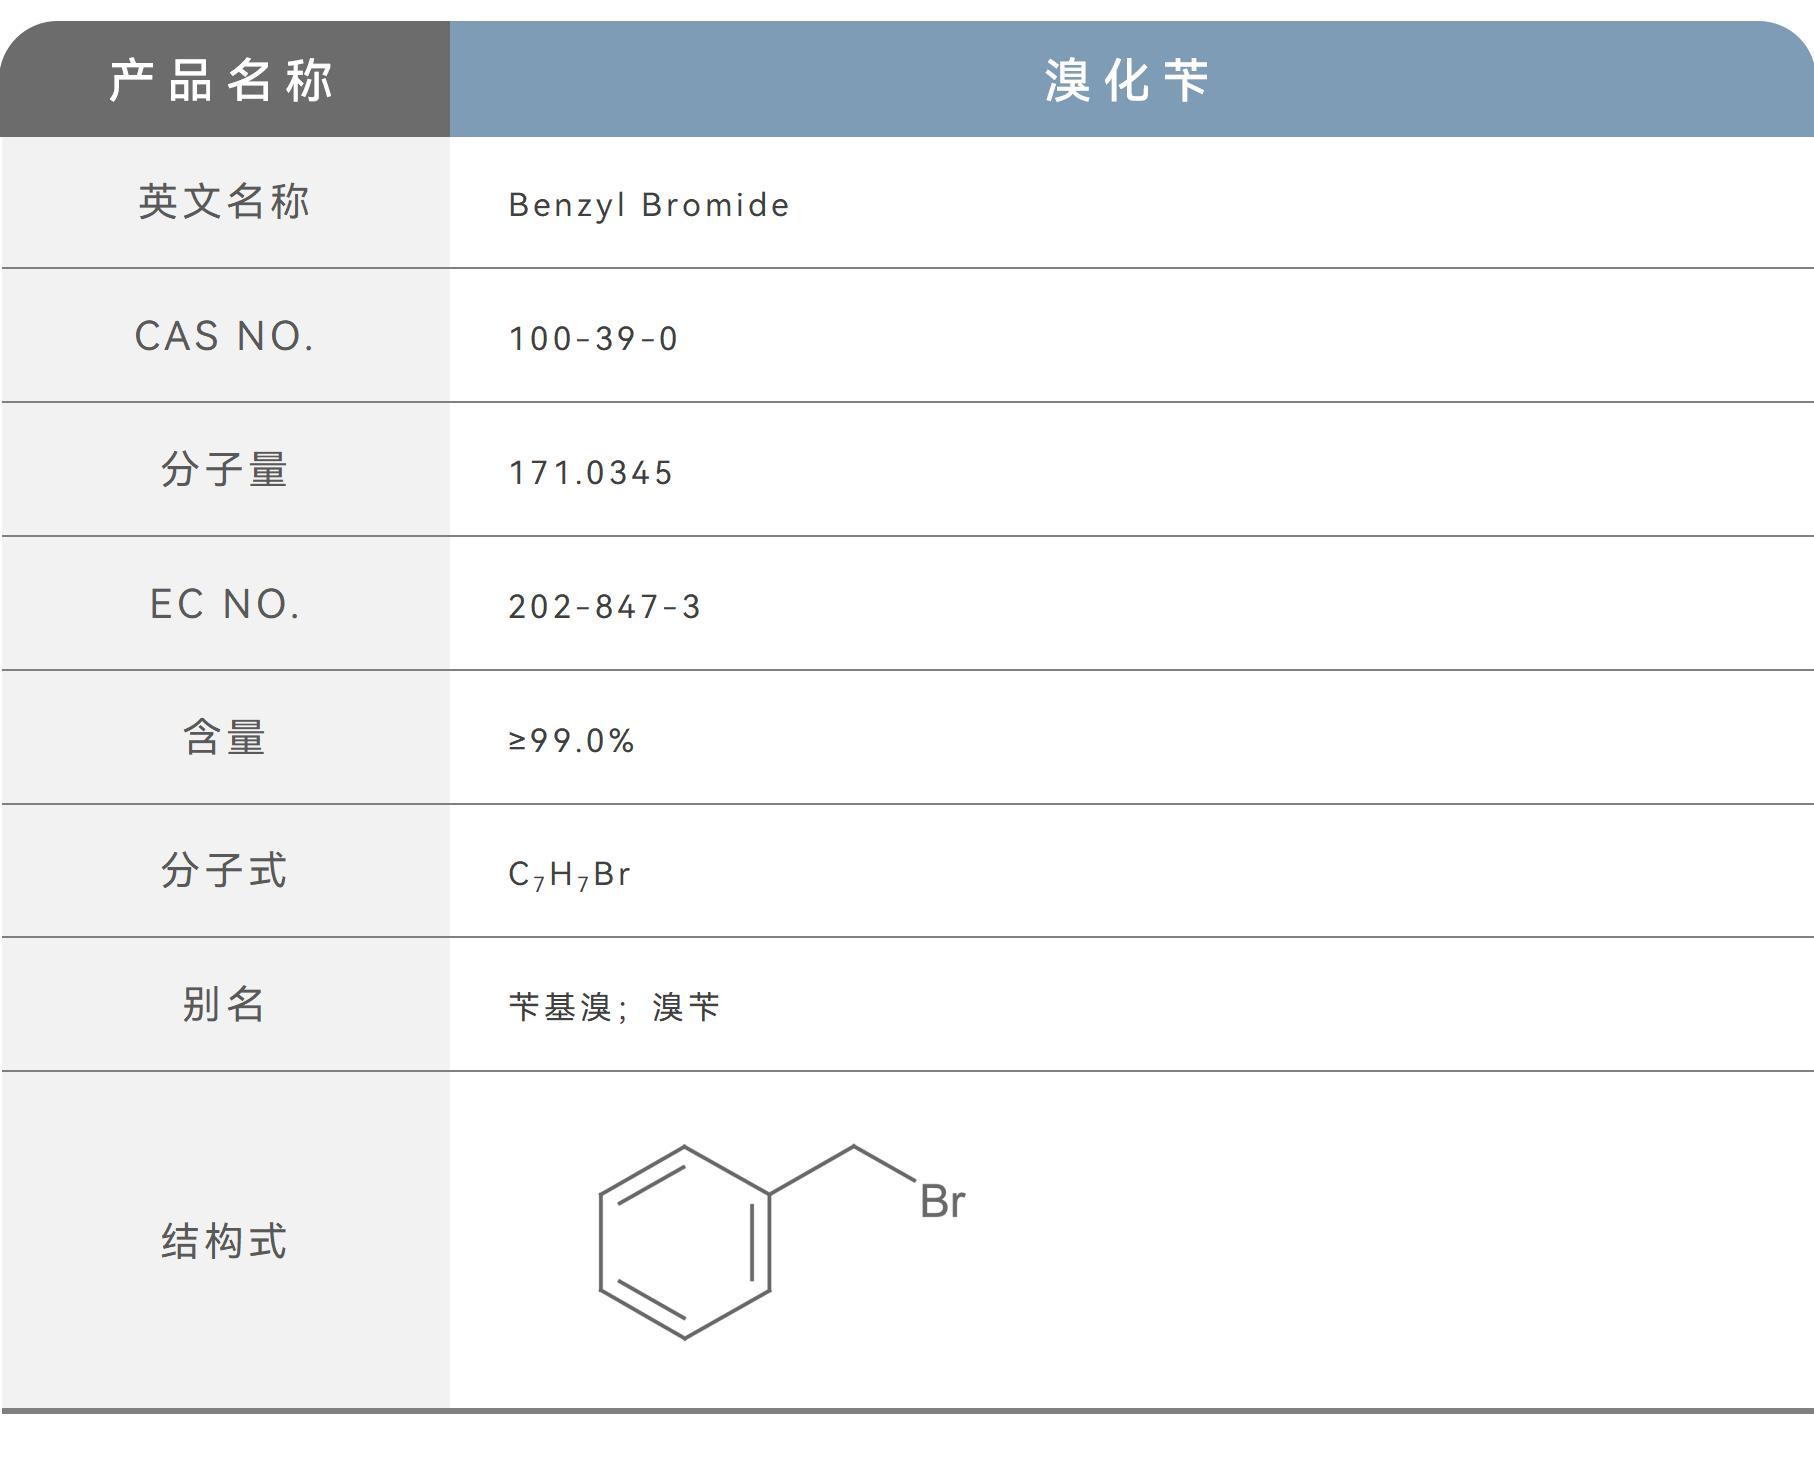Click the molecular weight value 171.0345
Image resolution: width=1814 pixels, height=1462 pixels.
(591, 473)
